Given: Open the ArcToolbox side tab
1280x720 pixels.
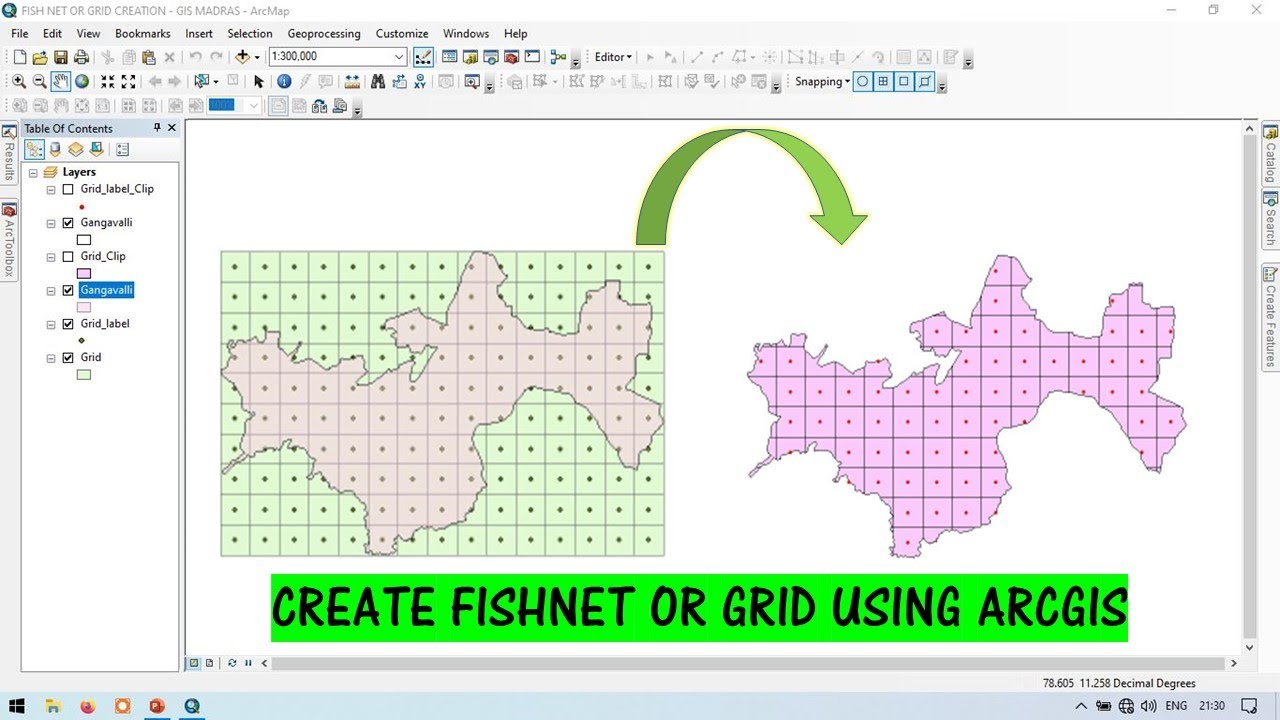Looking at the screenshot, I should [x=9, y=241].
